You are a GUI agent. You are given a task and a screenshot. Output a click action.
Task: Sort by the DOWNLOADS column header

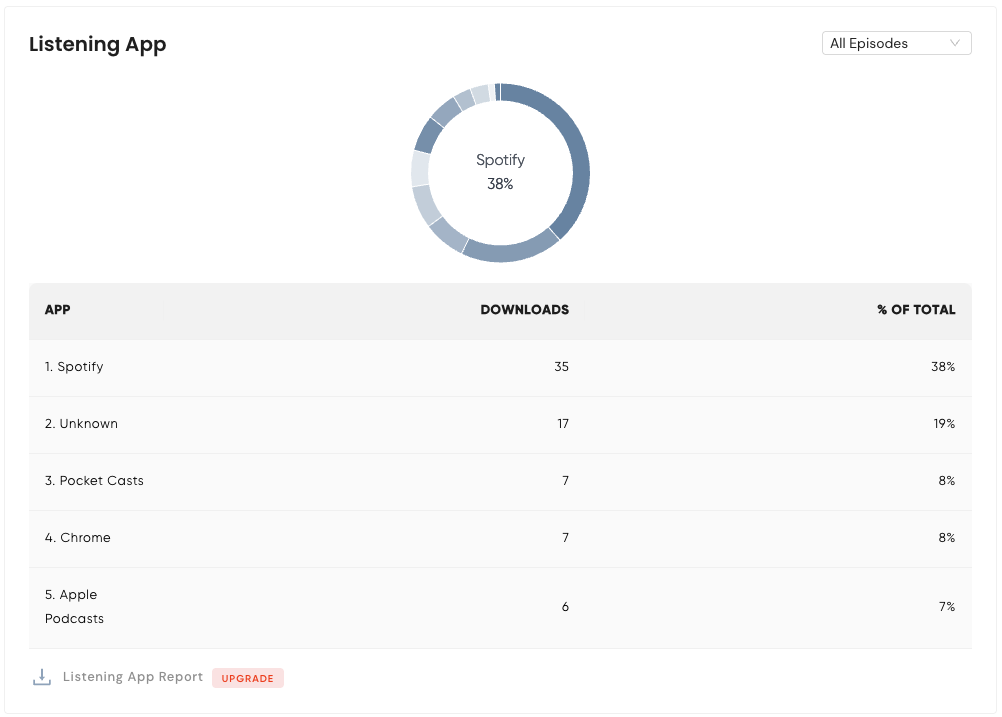pos(525,309)
